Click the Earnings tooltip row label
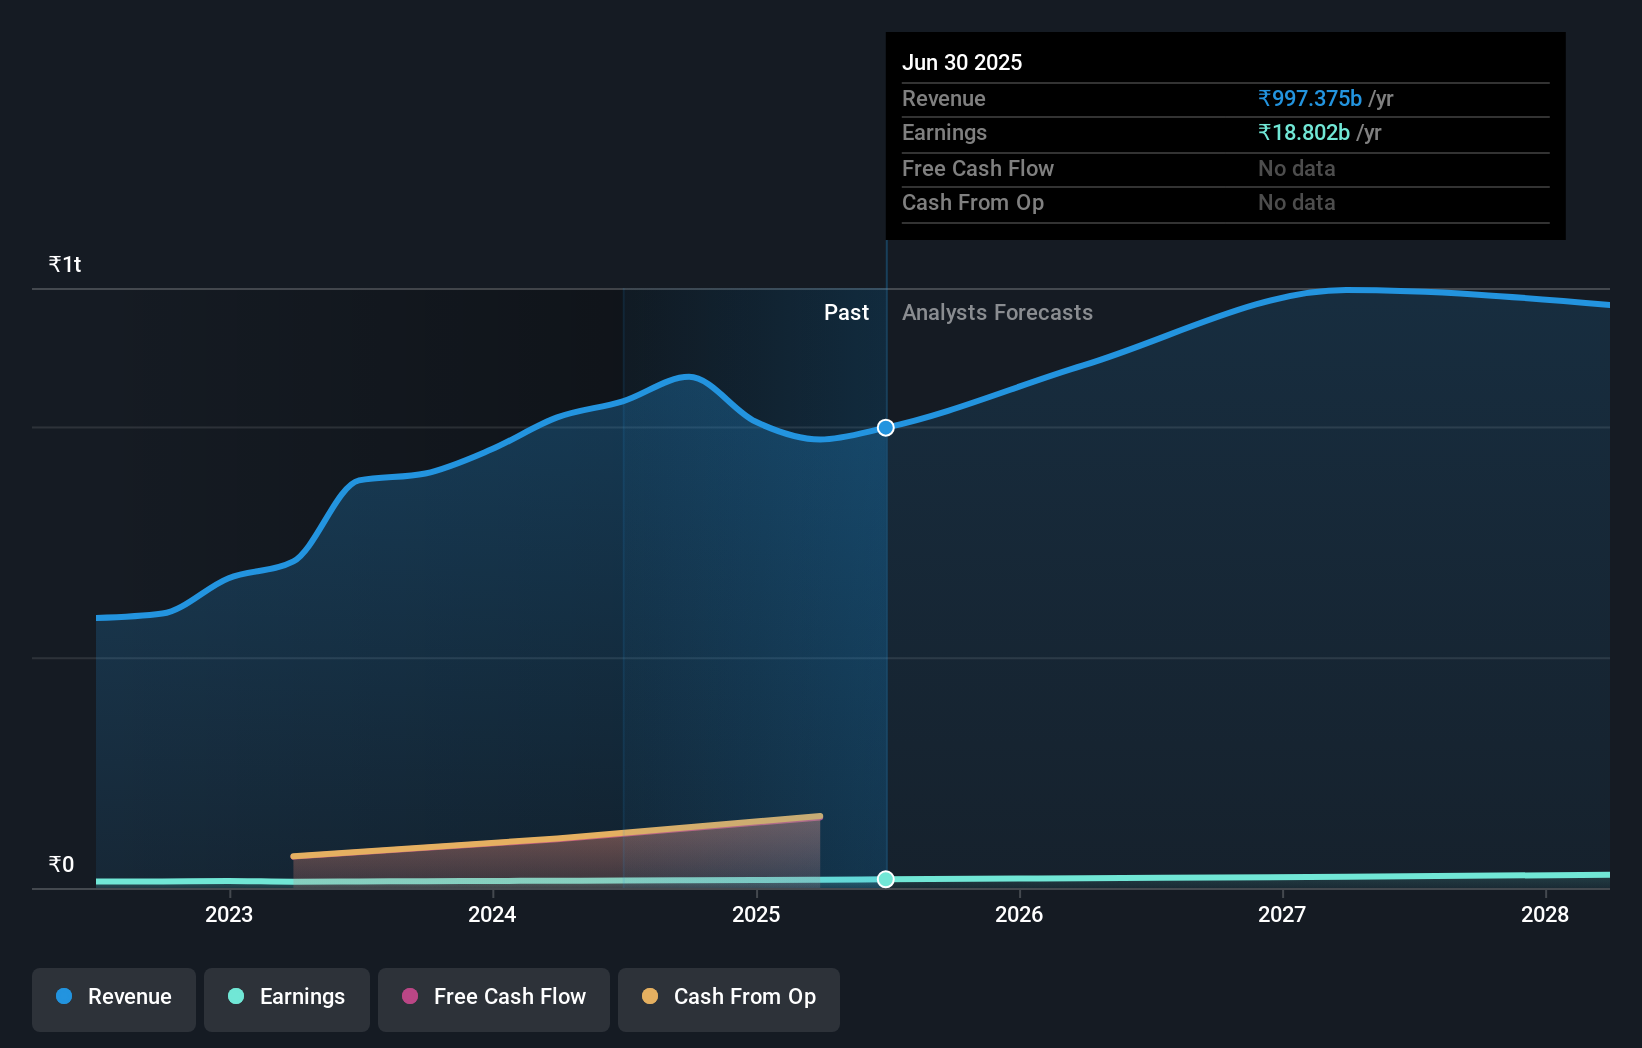 click(944, 132)
